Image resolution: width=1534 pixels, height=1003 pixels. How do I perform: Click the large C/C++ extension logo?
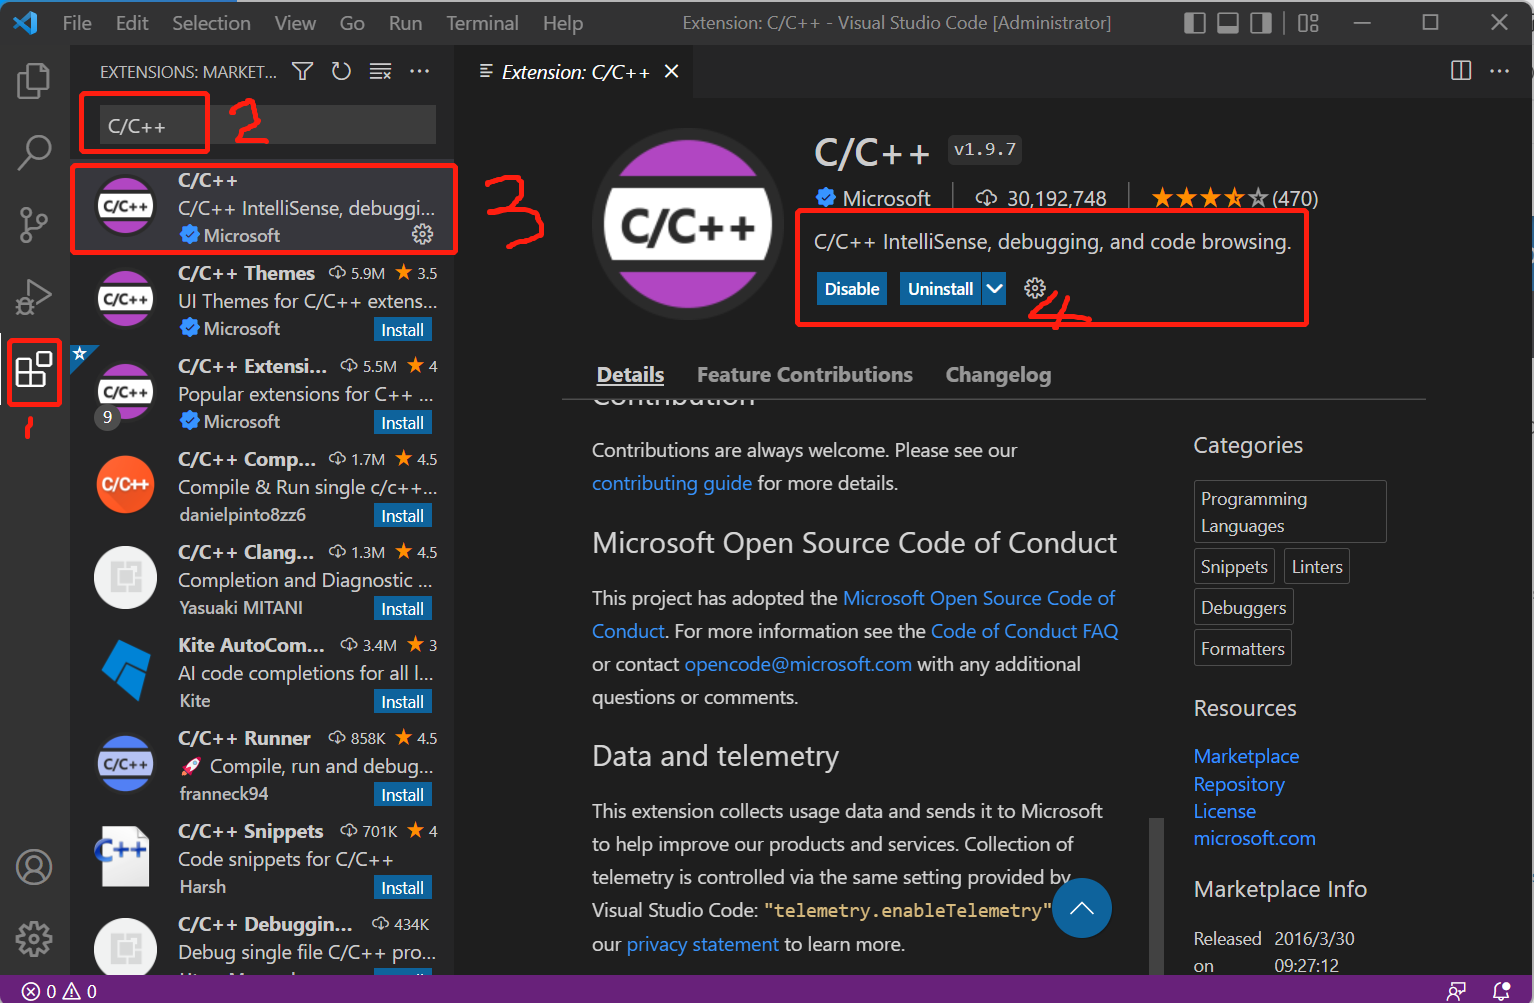click(x=688, y=225)
